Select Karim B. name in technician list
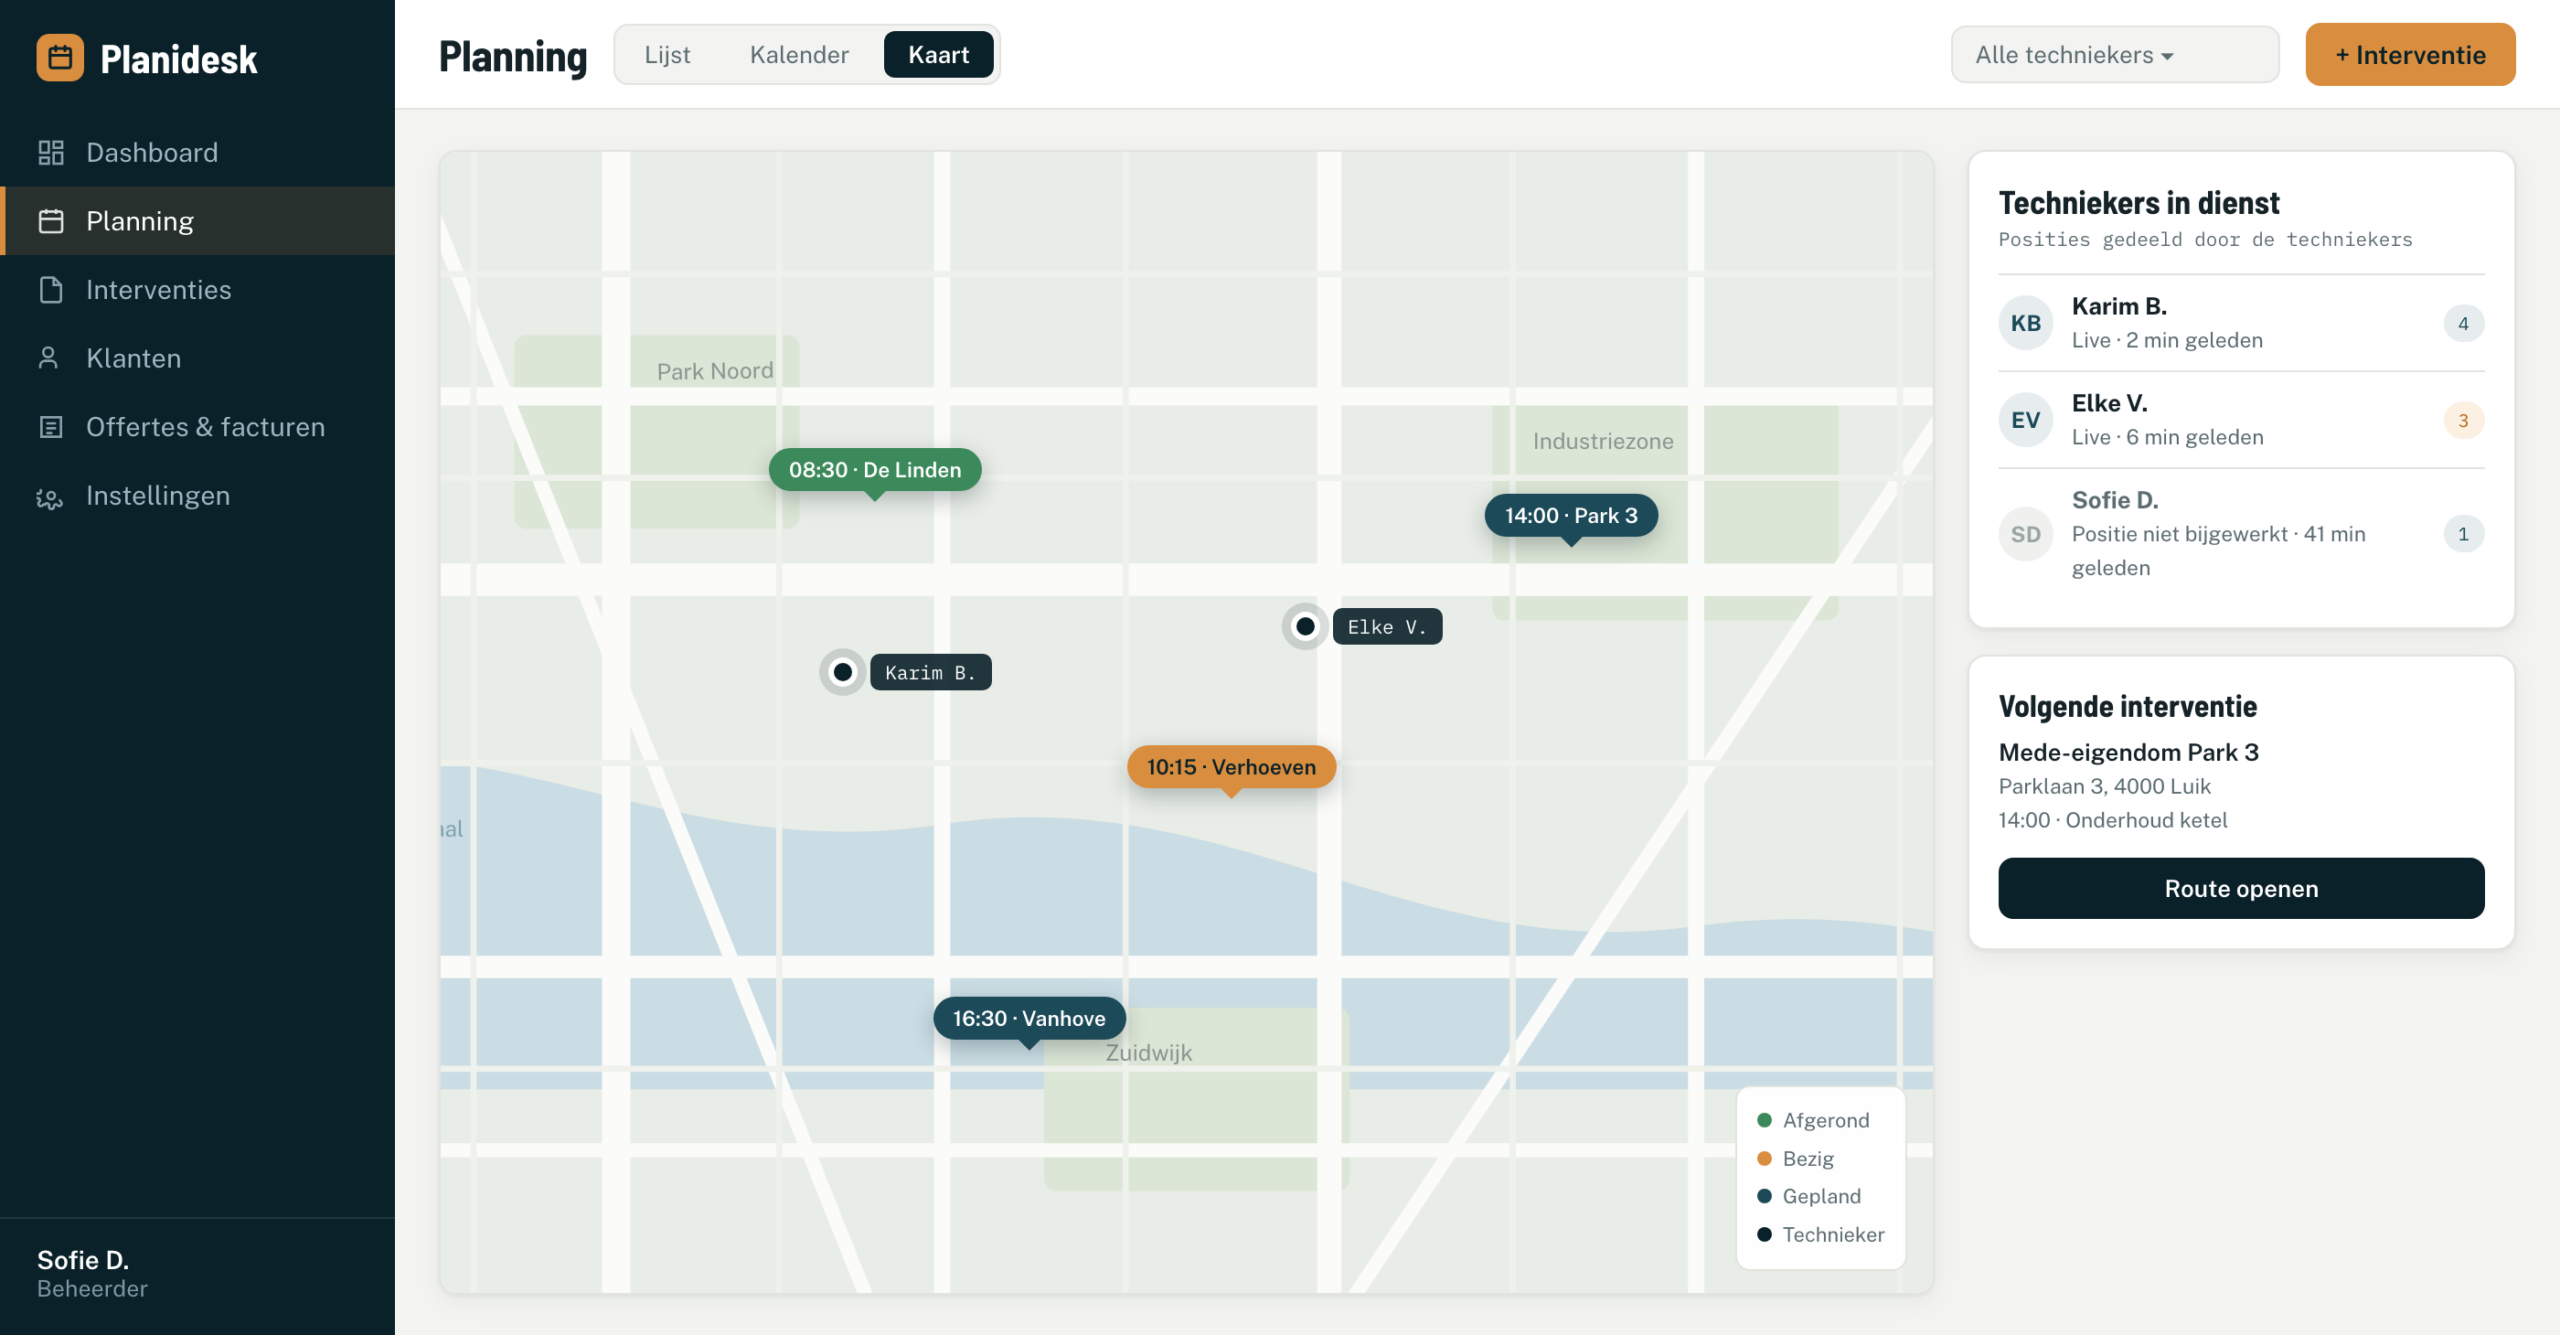Image resolution: width=2560 pixels, height=1335 pixels. click(x=2119, y=306)
